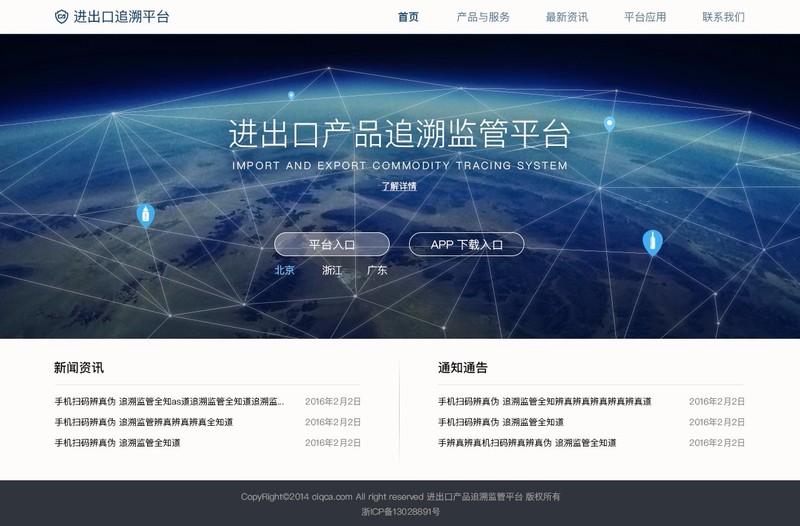Click the 通知通告 section heading
This screenshot has height=526, width=800.
tap(463, 367)
